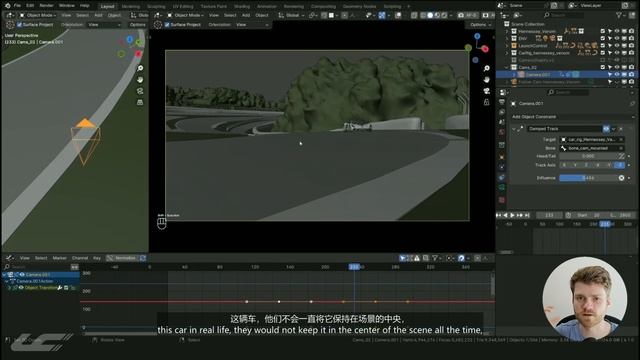This screenshot has width=640, height=360.
Task: Open the Object Constraints properties tab icon
Action: pyautogui.click(x=502, y=177)
